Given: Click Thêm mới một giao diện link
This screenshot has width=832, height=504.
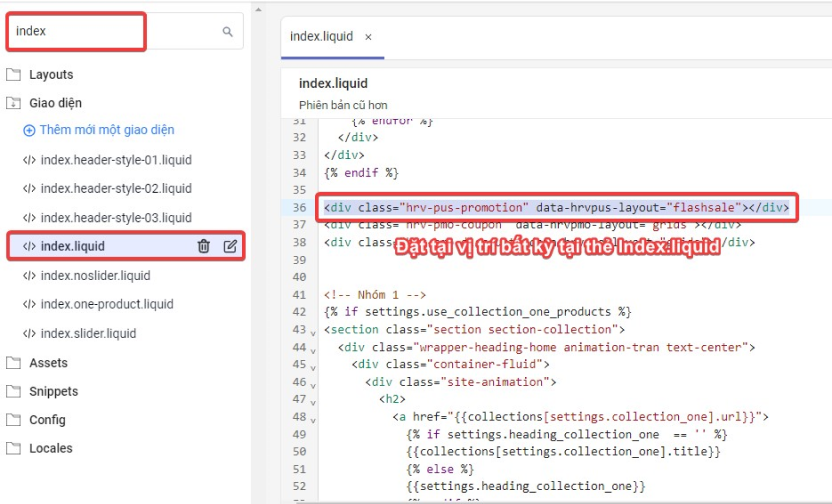Looking at the screenshot, I should (x=106, y=130).
